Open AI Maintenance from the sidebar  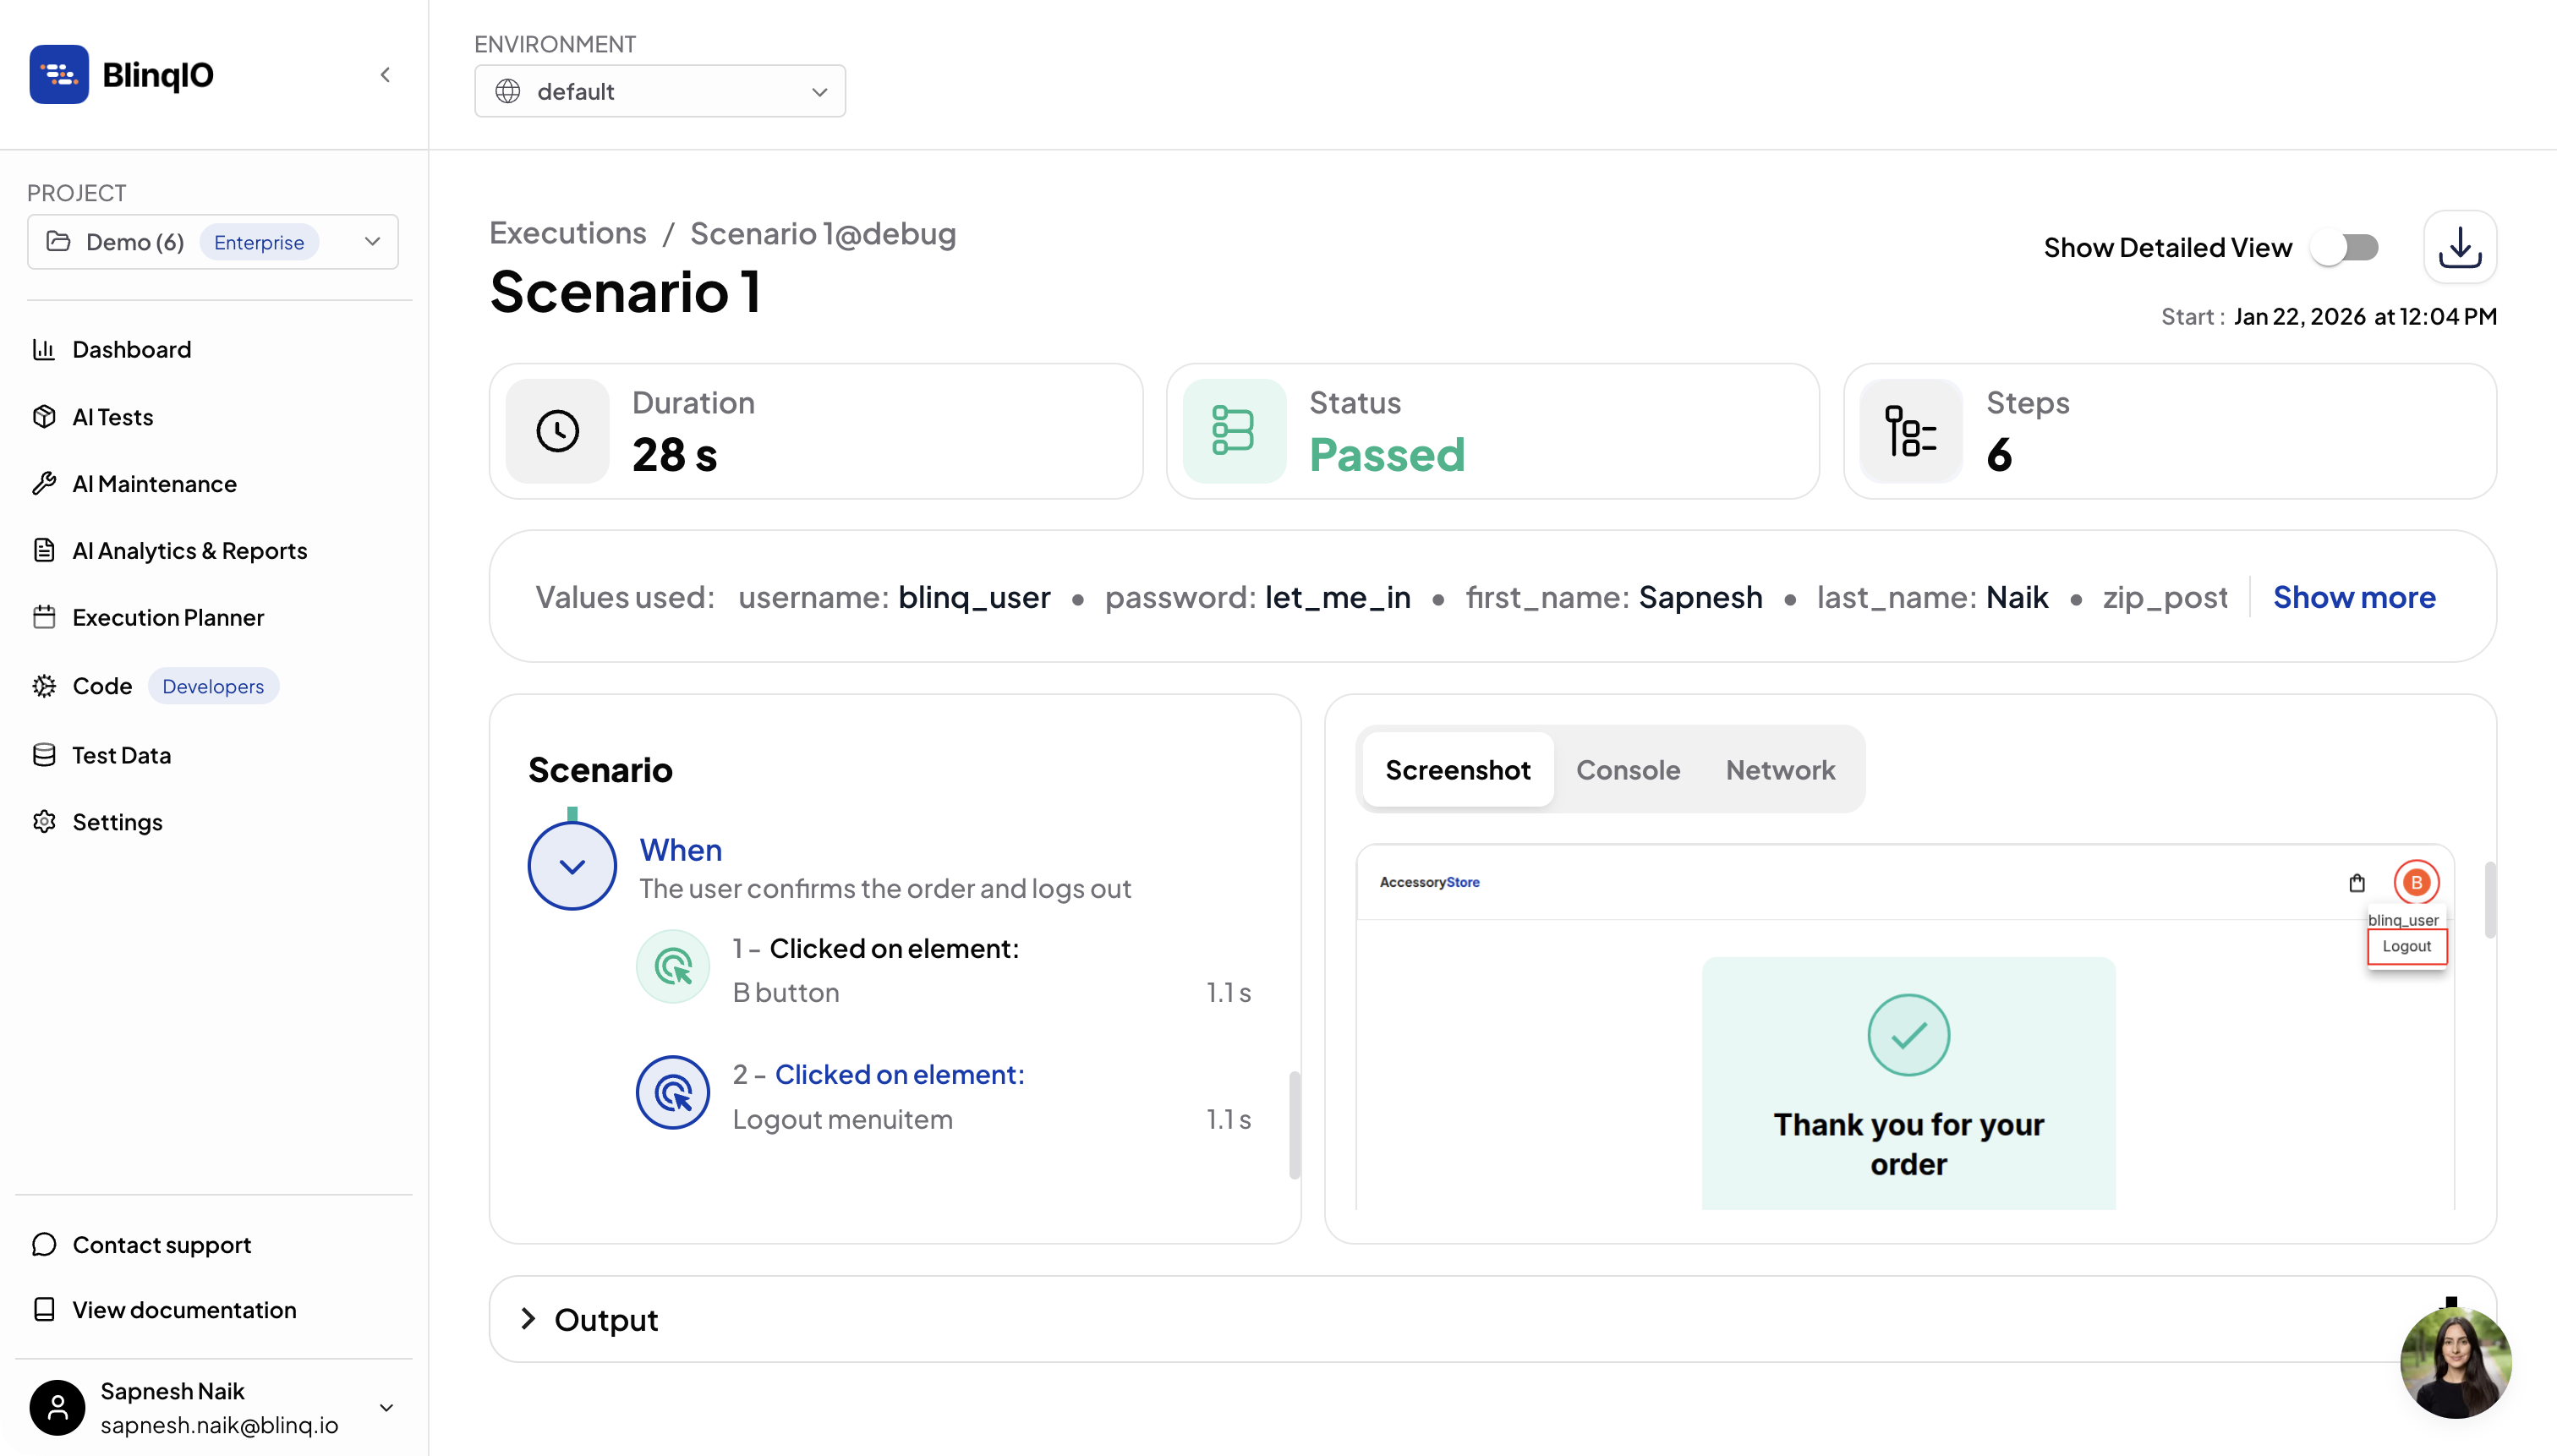click(x=154, y=484)
